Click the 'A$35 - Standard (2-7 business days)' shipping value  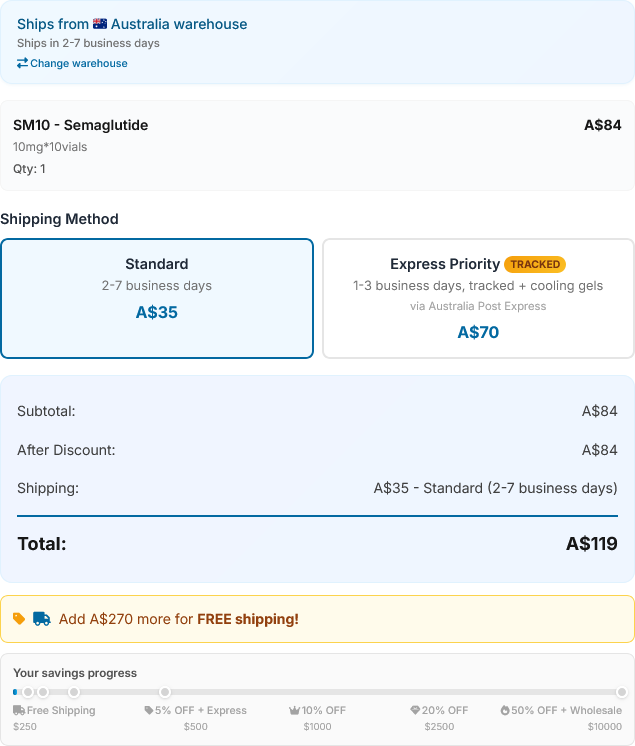click(x=495, y=488)
